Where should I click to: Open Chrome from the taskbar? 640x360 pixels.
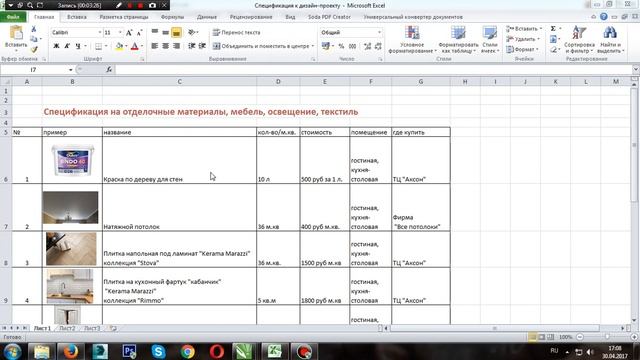[x=187, y=351]
